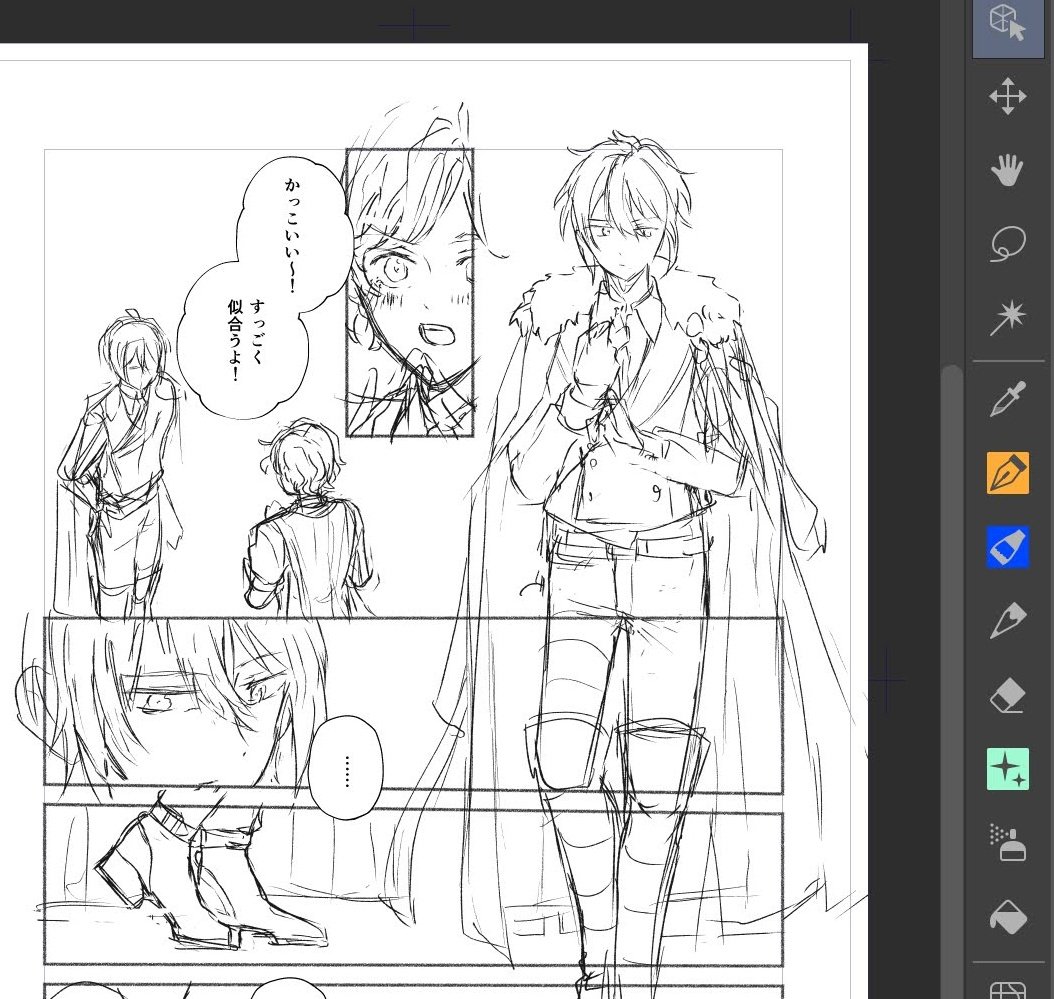Viewport: 1054px width, 999px height.
Task: Select the Fill bucket tool
Action: click(1008, 917)
